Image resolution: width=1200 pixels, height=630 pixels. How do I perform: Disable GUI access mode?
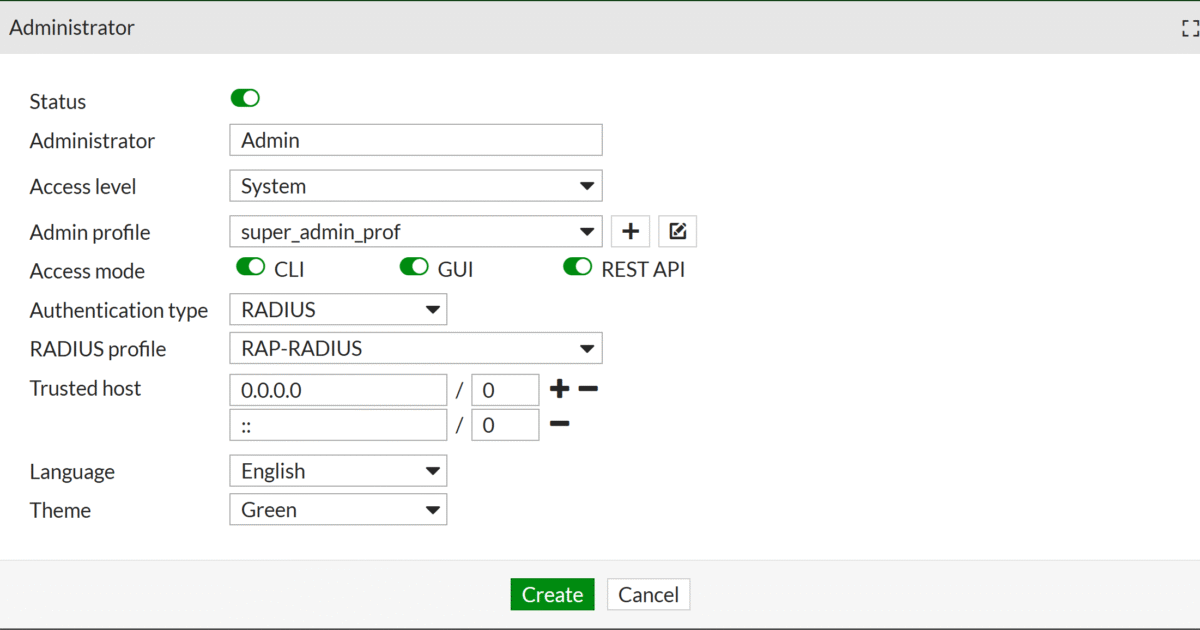414,267
